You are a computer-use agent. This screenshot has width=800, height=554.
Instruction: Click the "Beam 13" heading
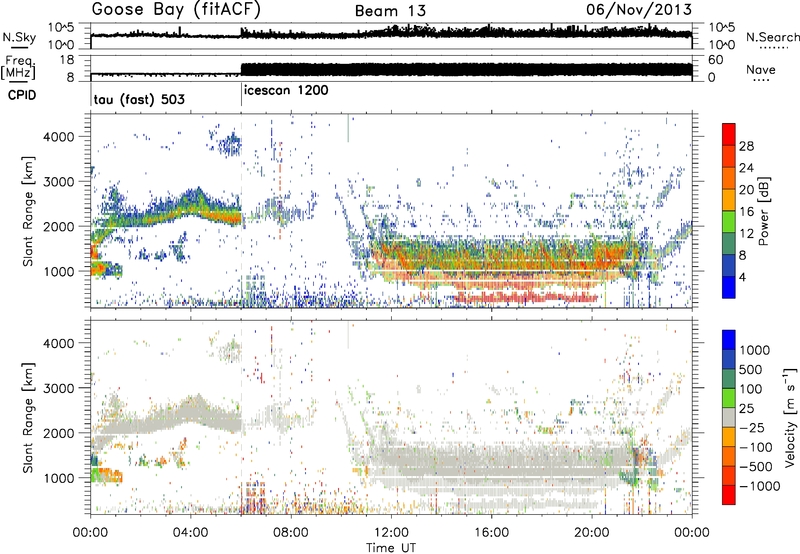(x=390, y=11)
